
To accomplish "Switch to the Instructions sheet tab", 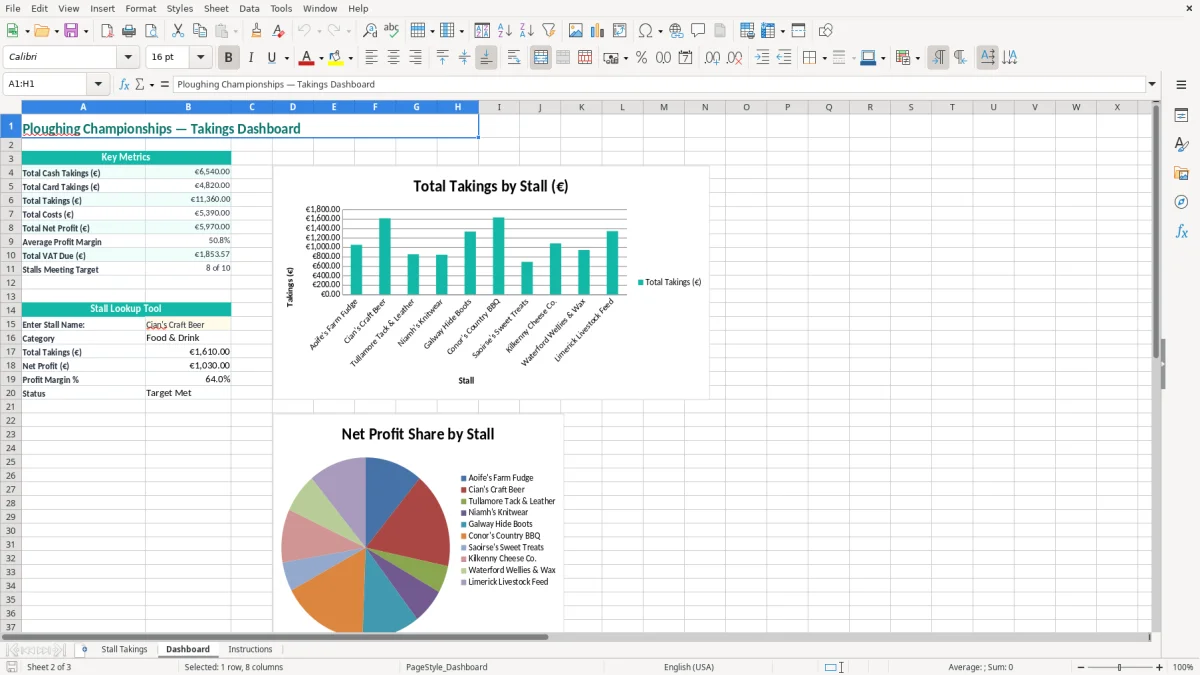I will coord(250,650).
